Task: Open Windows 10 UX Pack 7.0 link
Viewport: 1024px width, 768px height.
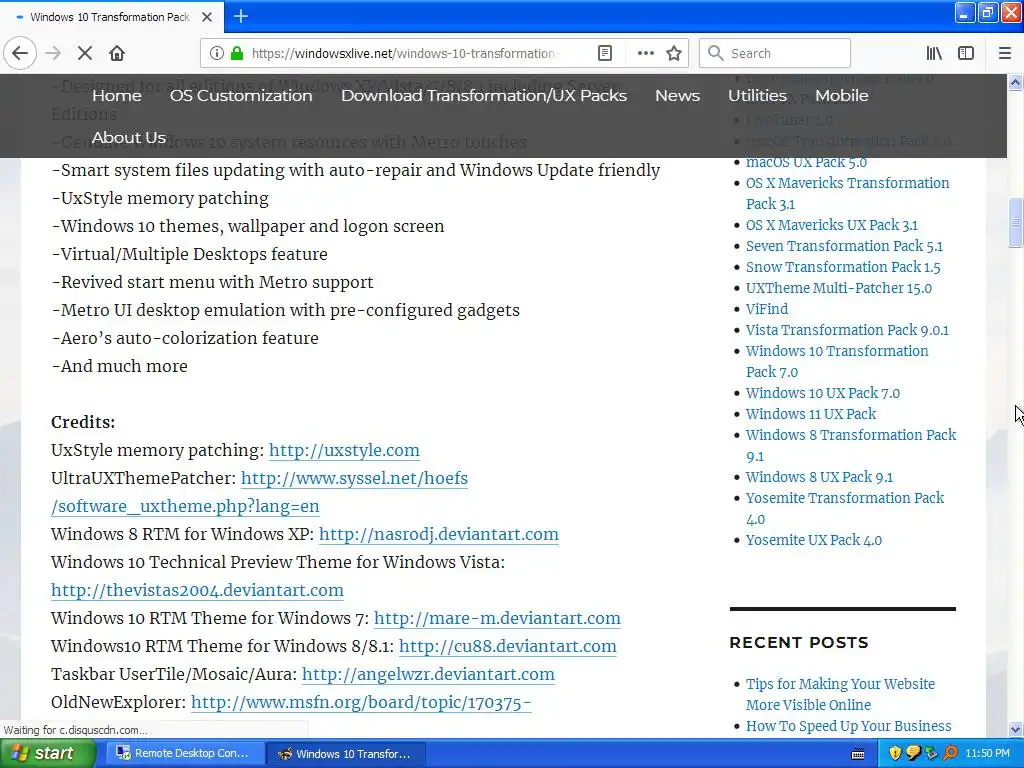Action: pos(823,393)
